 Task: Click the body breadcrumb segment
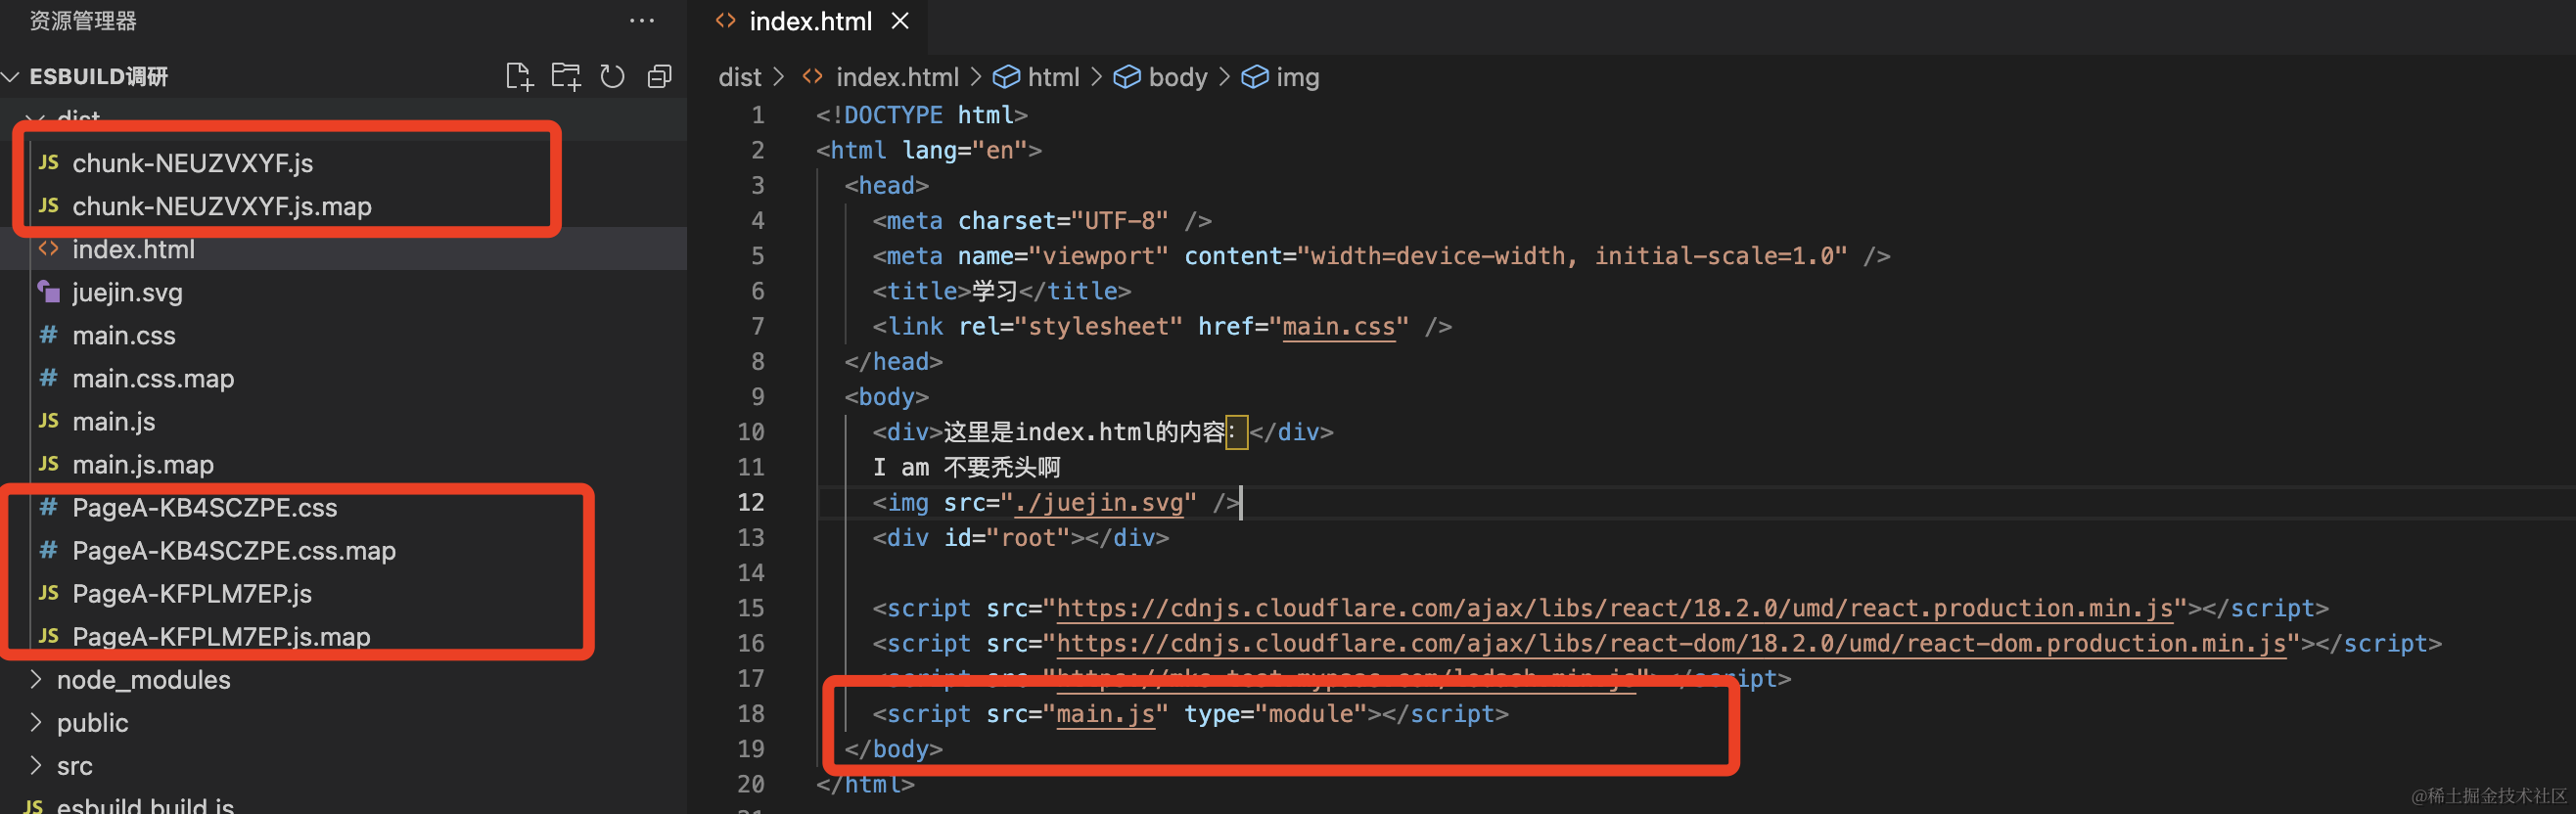pyautogui.click(x=1178, y=77)
